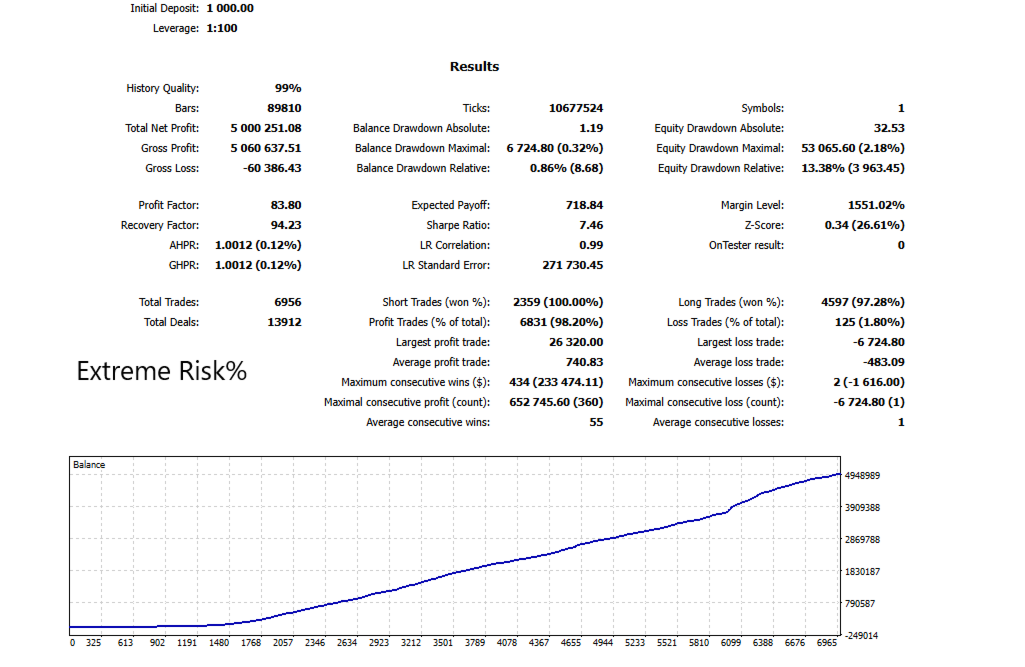This screenshot has width=1025, height=667.
Task: Click Z-Score value 0.34 (26.61%)
Action: (865, 225)
